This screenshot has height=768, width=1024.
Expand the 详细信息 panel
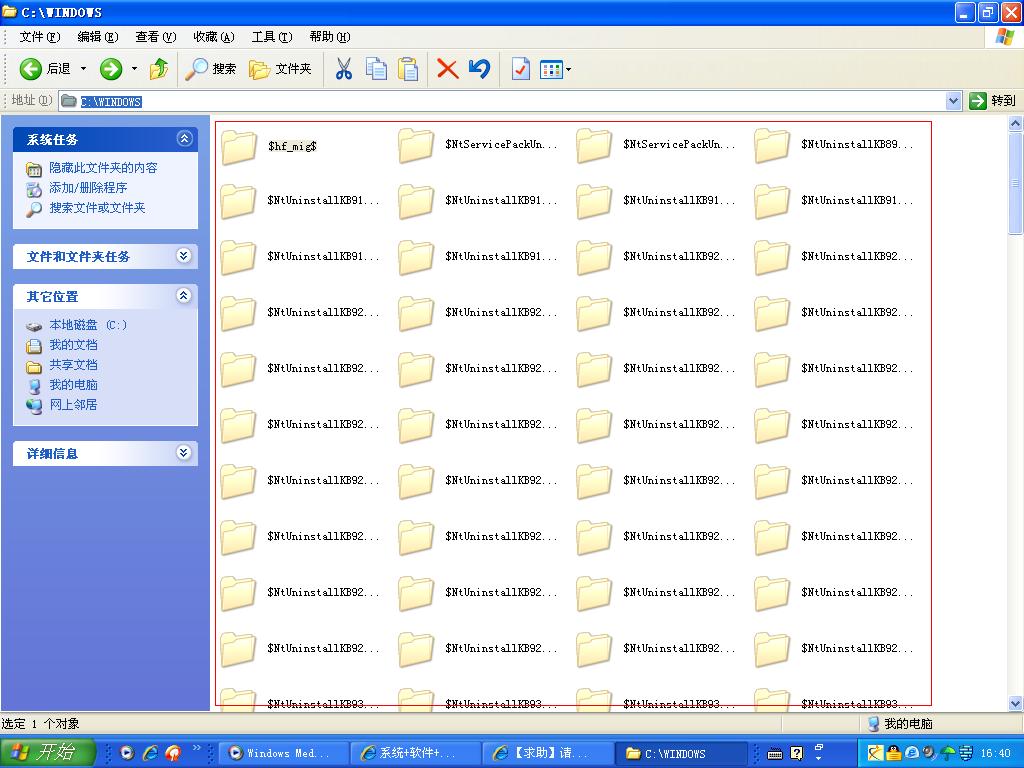[183, 453]
